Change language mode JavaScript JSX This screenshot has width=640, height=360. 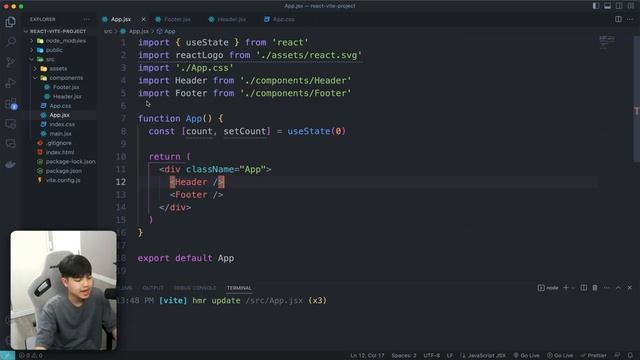tap(483, 356)
